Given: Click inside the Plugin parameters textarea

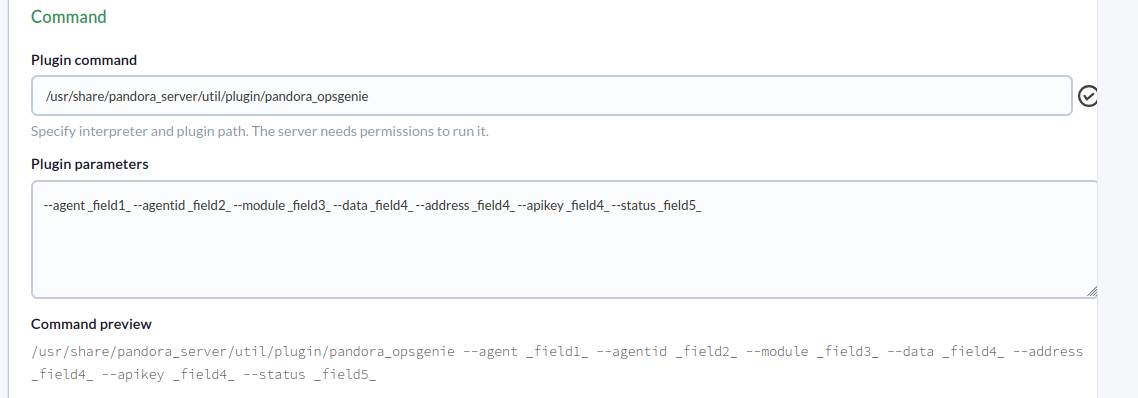Looking at the screenshot, I should (x=564, y=240).
